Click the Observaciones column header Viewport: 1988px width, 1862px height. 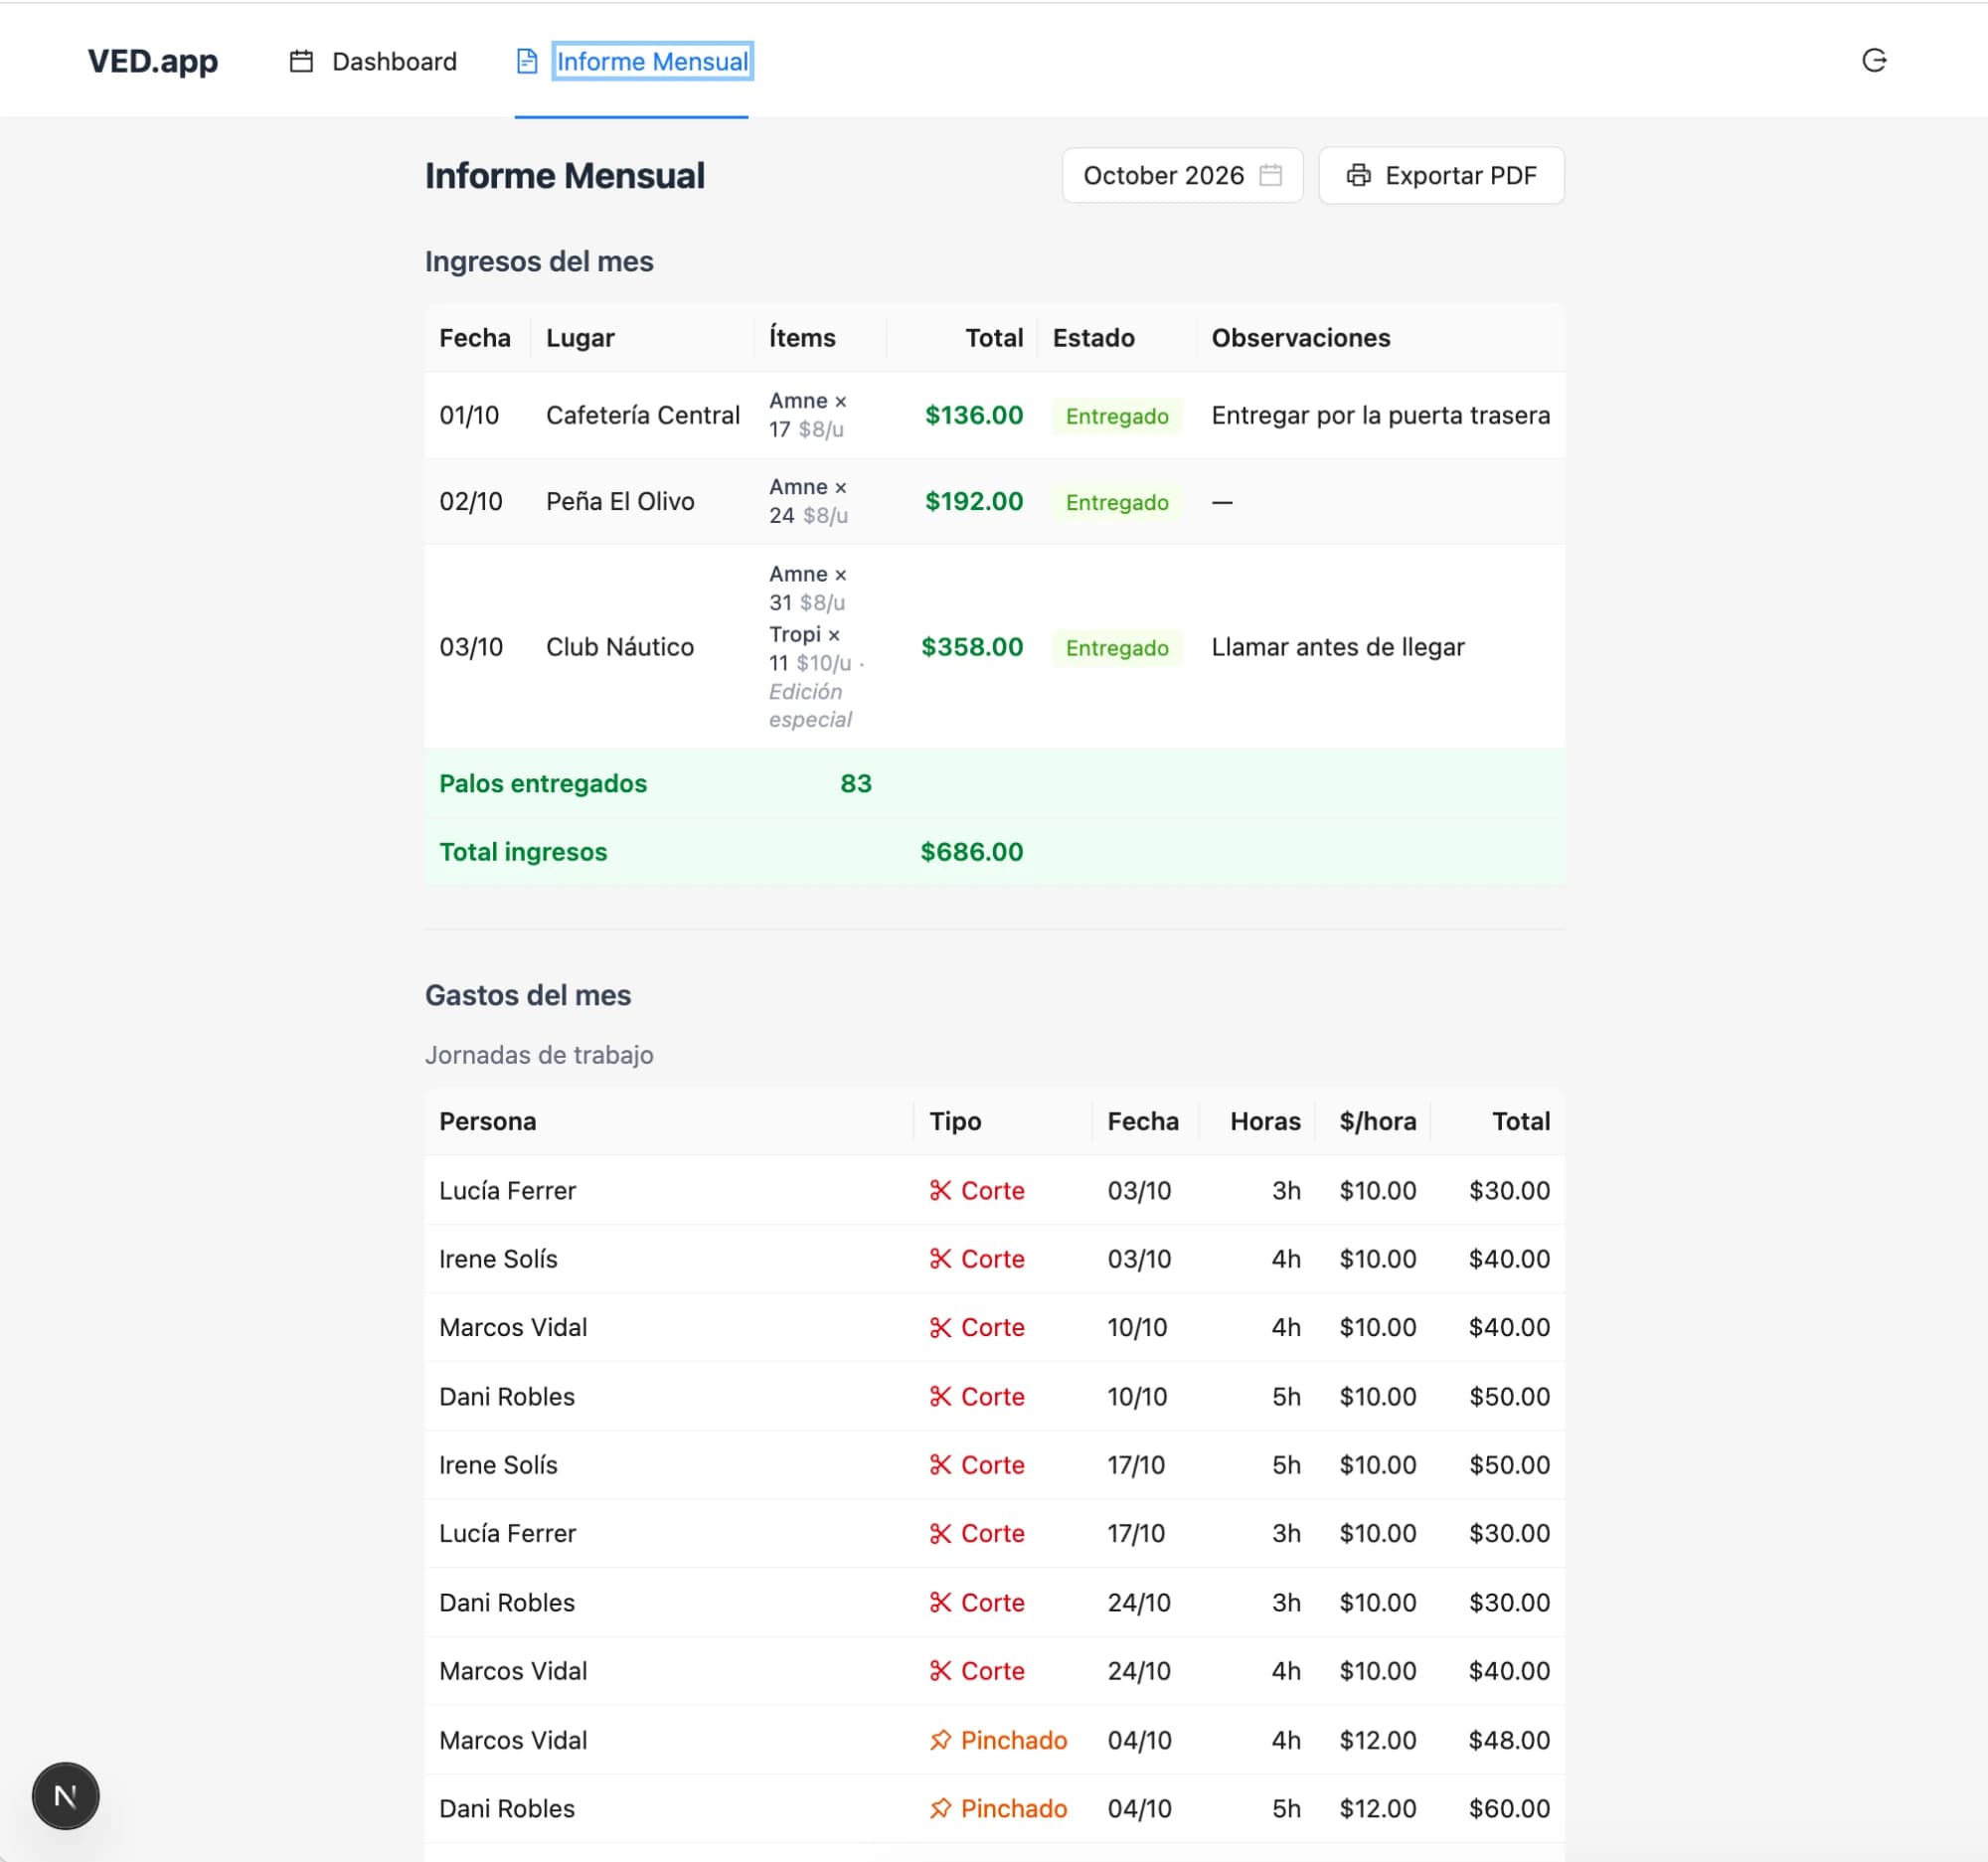[1300, 338]
